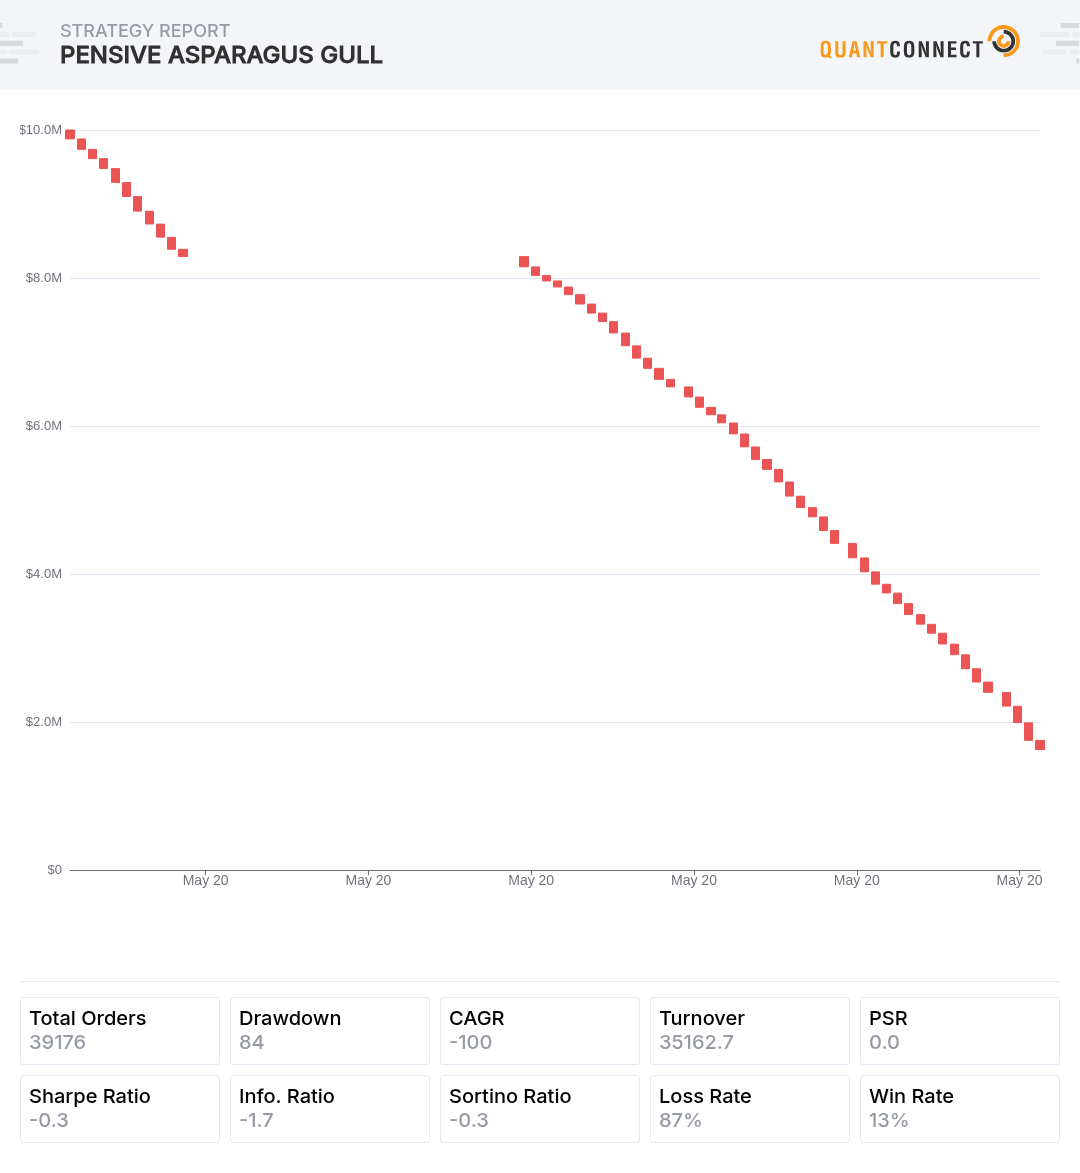The width and height of the screenshot is (1080, 1173).
Task: Click the QuantConnect logo icon
Action: [1004, 40]
